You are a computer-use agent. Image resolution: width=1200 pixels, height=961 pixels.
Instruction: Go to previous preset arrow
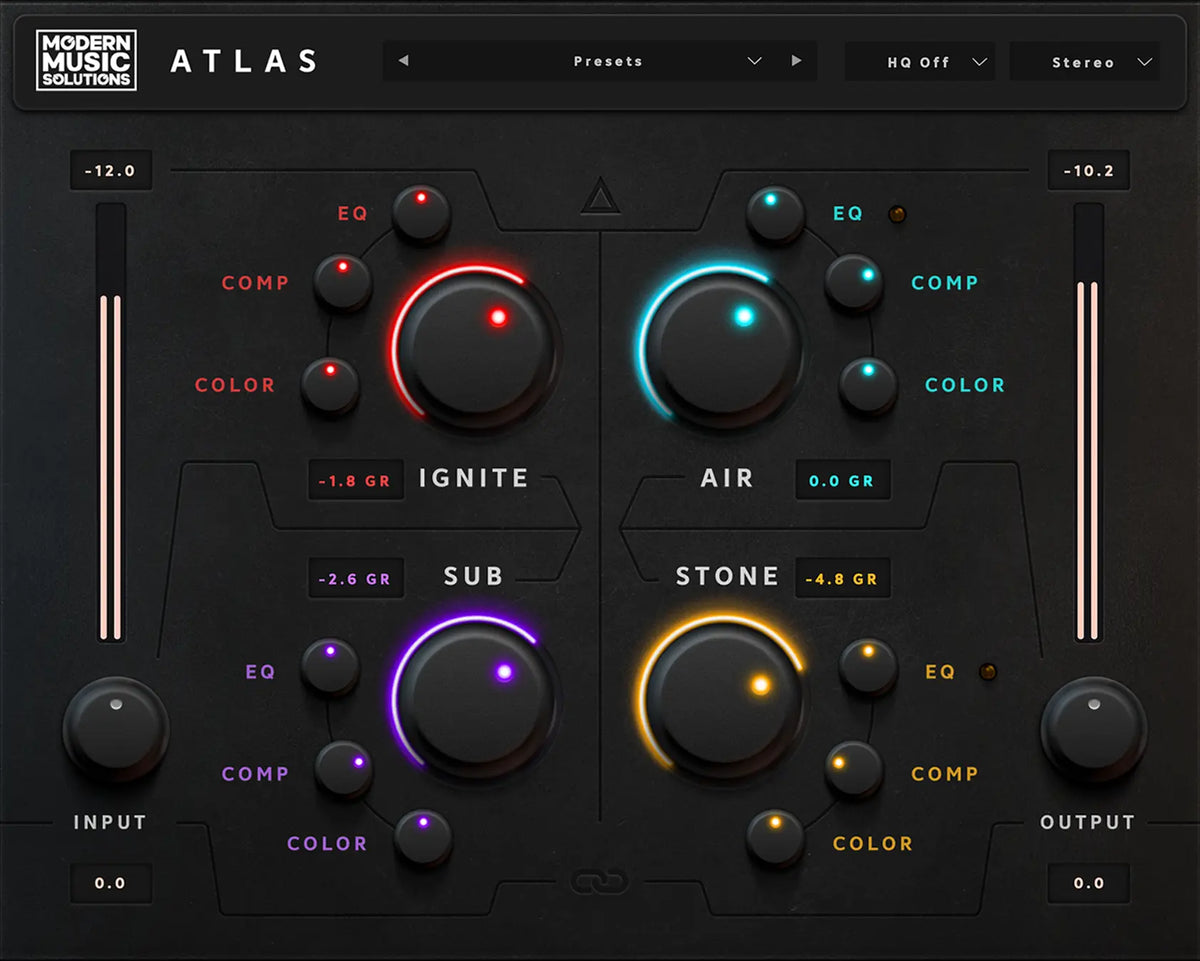pos(403,61)
